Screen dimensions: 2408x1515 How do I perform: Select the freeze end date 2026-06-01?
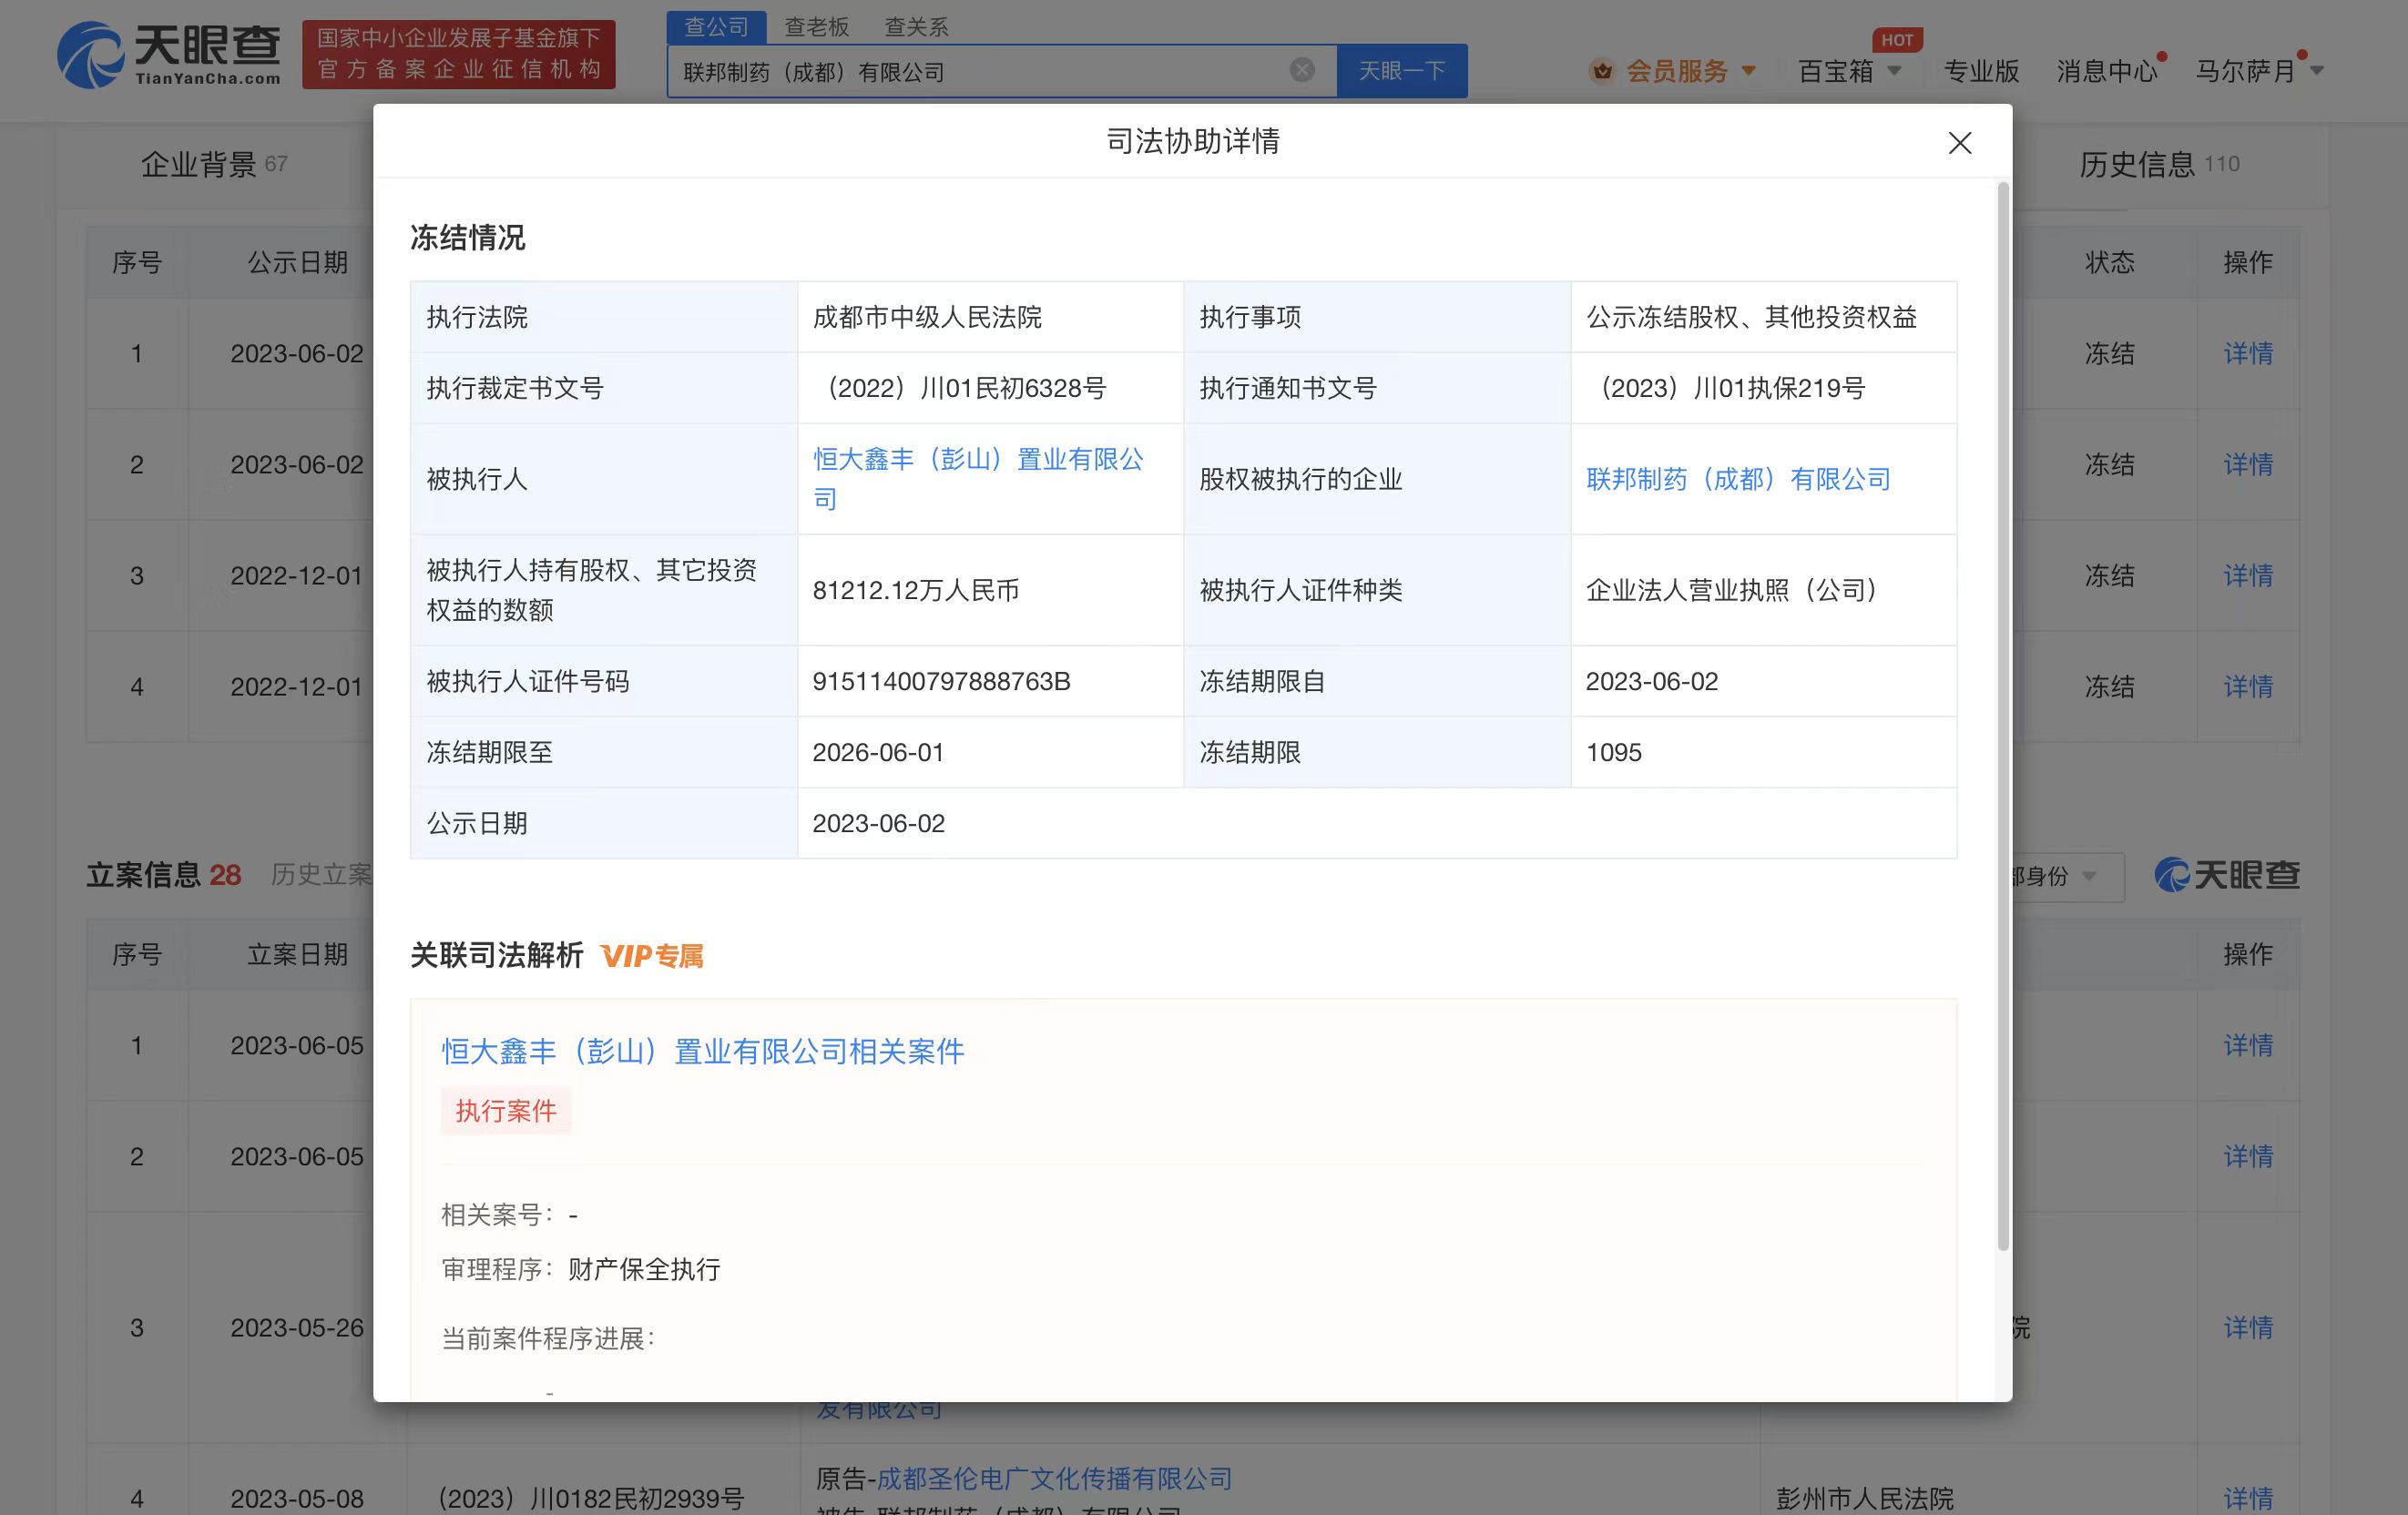(878, 752)
